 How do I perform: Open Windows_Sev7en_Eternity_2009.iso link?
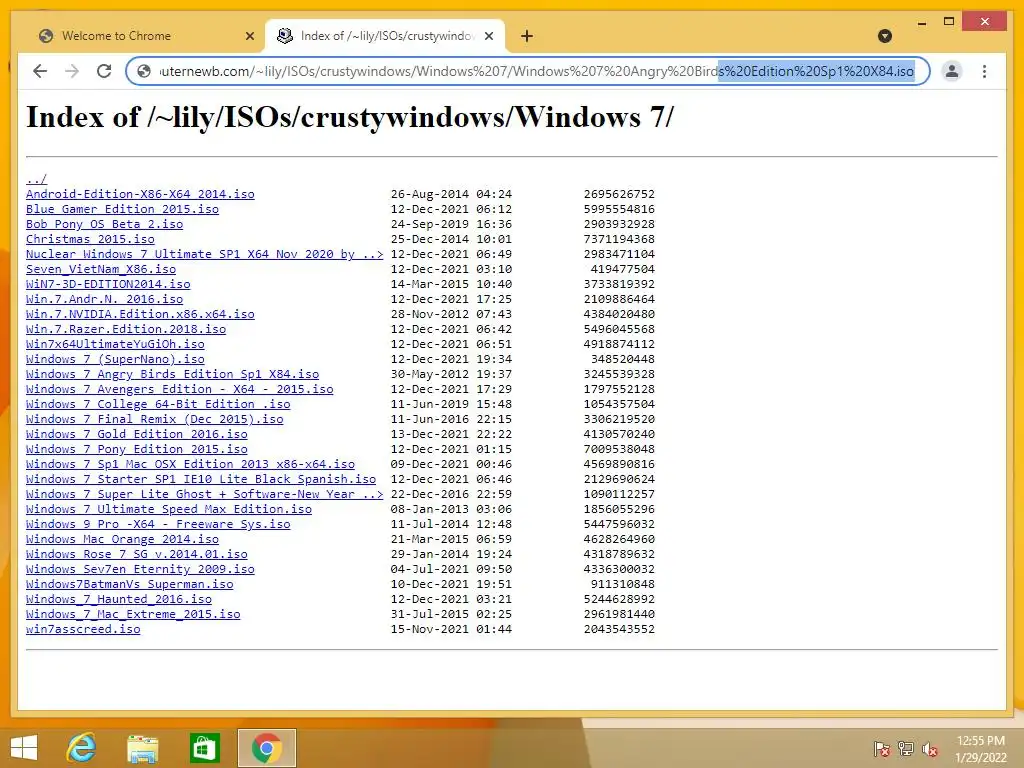point(140,569)
